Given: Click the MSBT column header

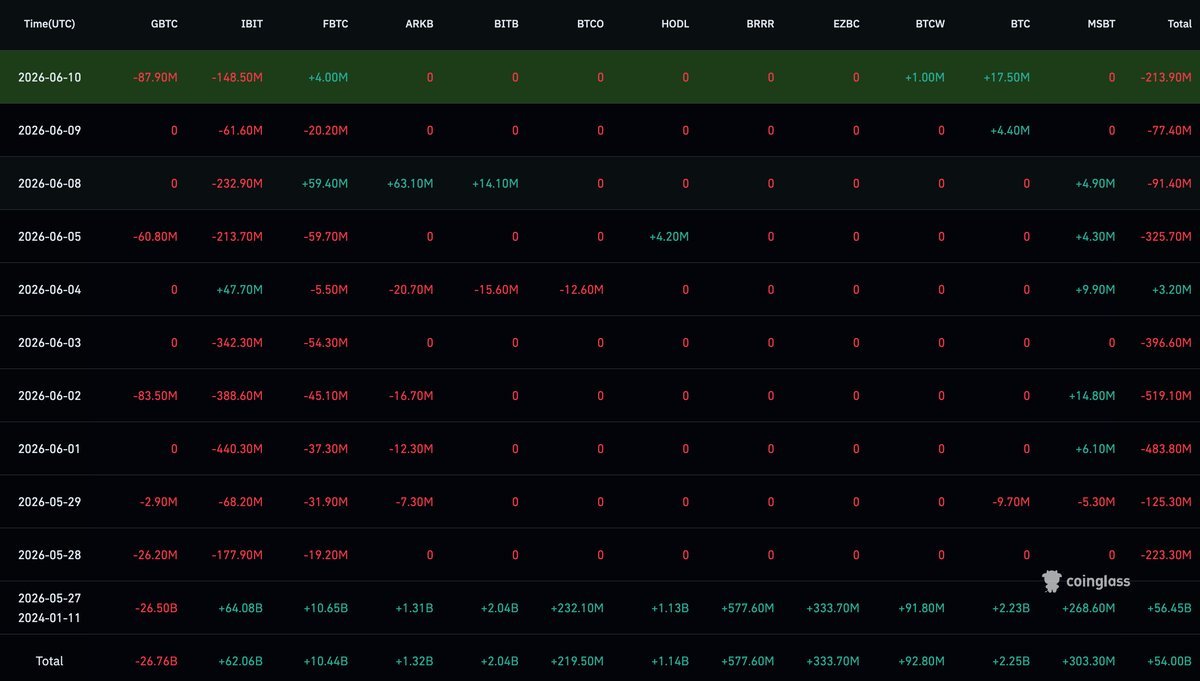Looking at the screenshot, I should (x=1100, y=23).
